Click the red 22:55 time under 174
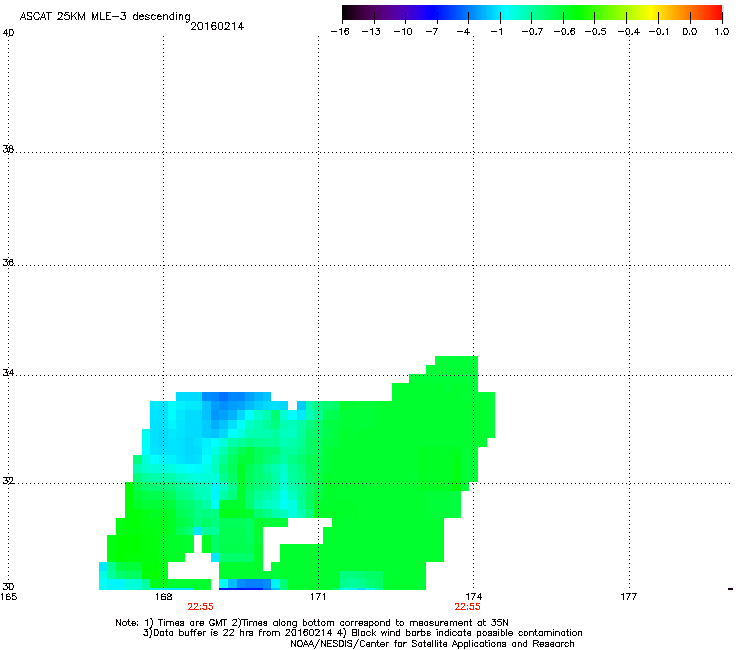The height and width of the screenshot is (650, 740). [x=467, y=607]
